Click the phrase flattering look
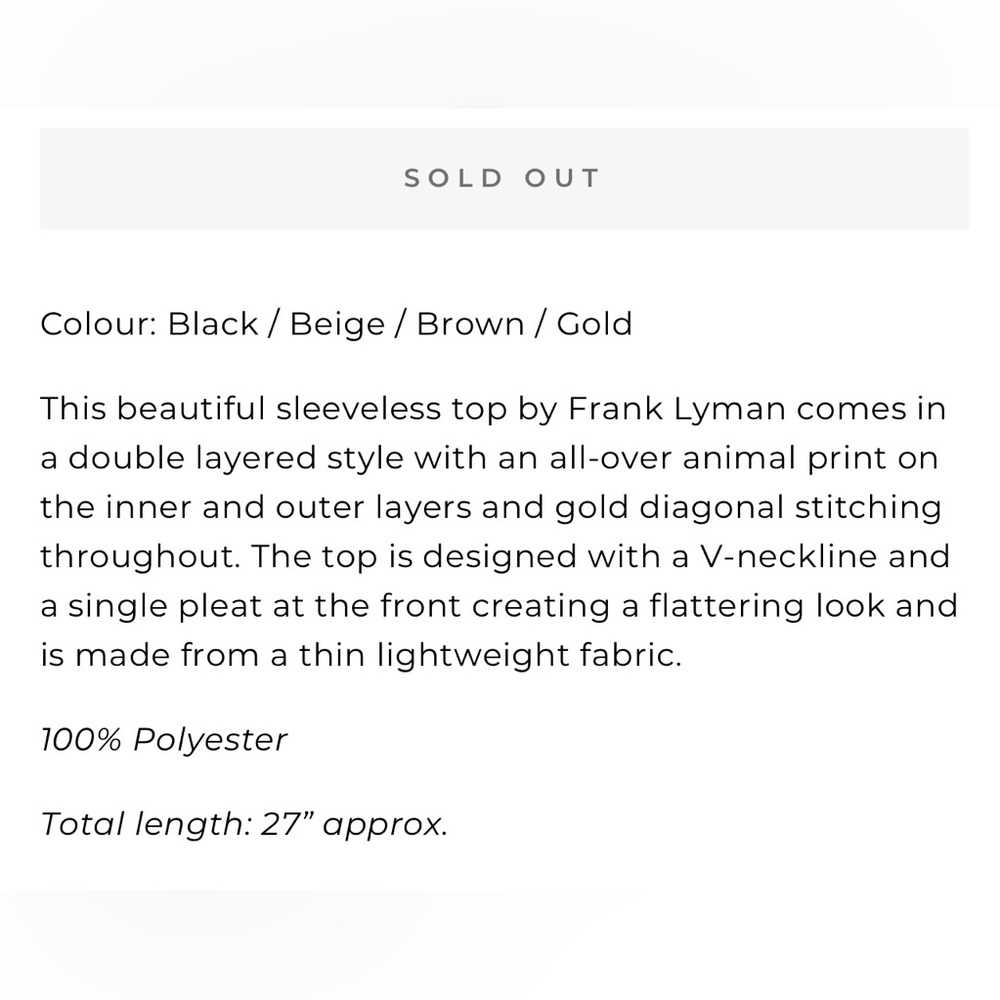1000x1000 pixels. tap(767, 606)
